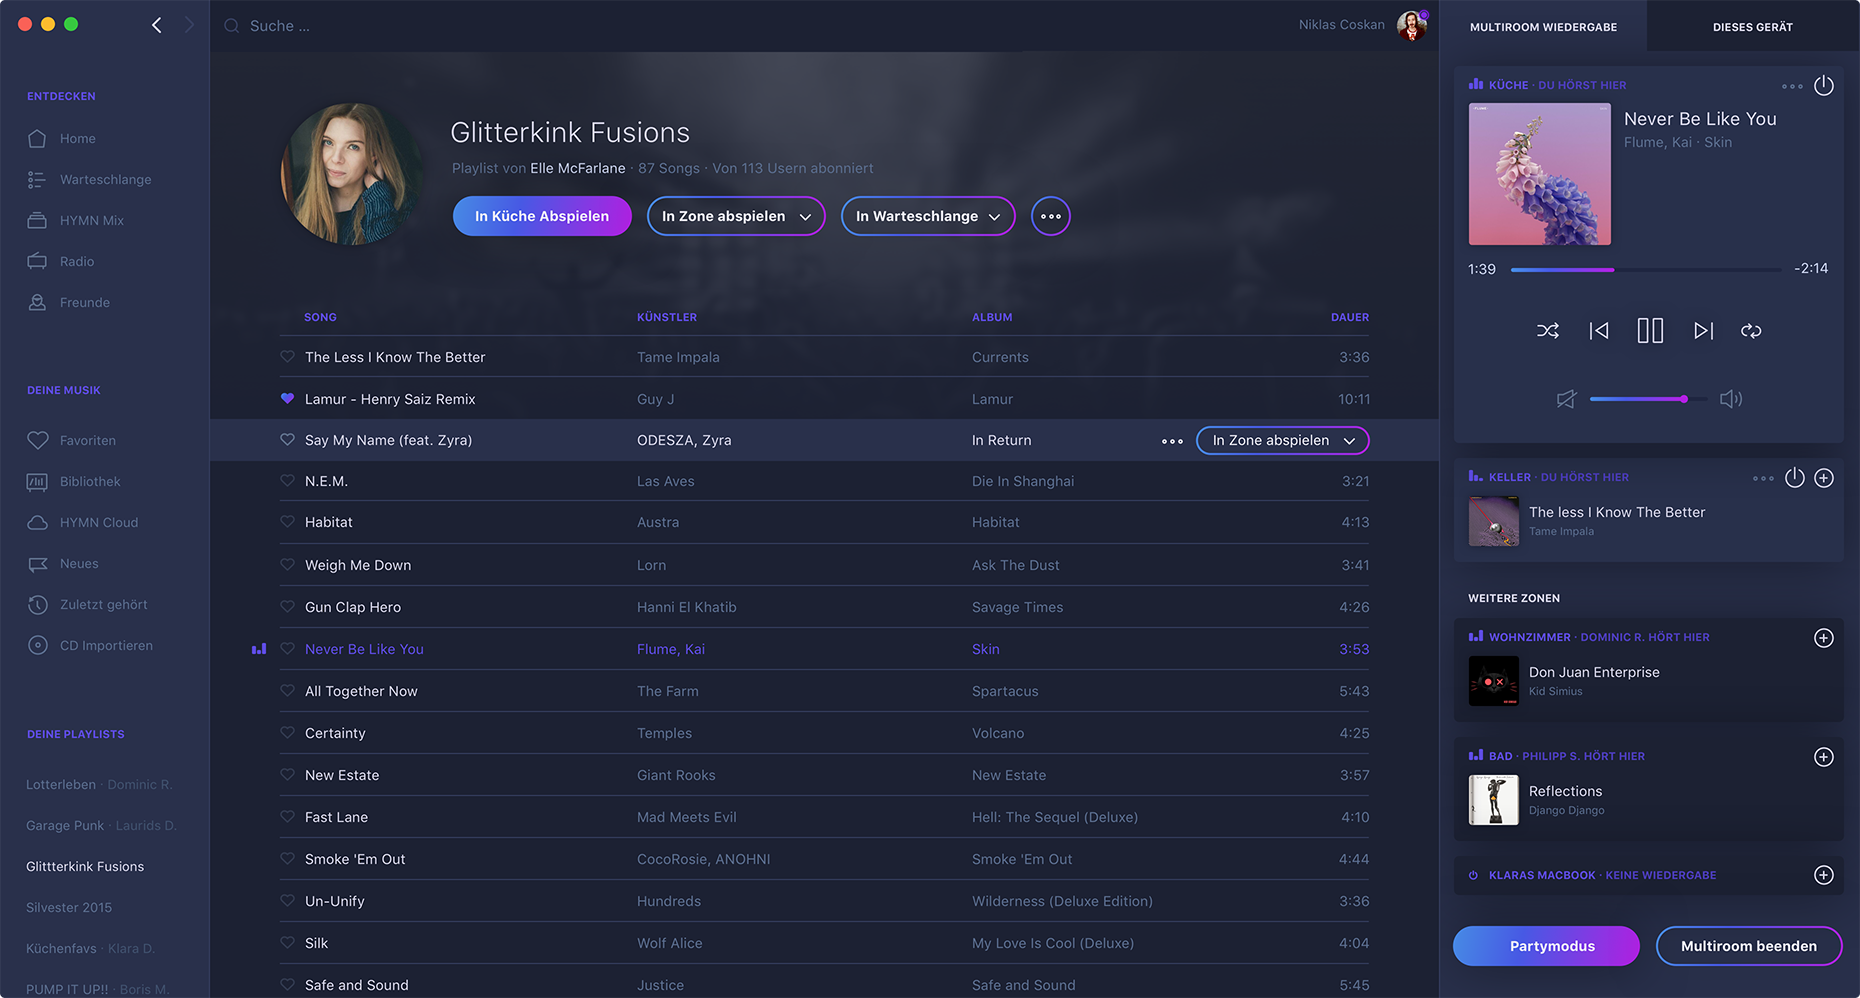Skip to the next track

tap(1703, 331)
